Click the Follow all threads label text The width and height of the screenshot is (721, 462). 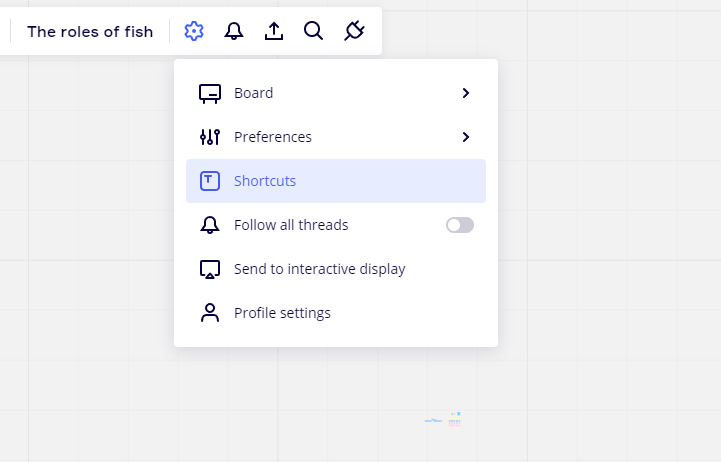(x=291, y=225)
